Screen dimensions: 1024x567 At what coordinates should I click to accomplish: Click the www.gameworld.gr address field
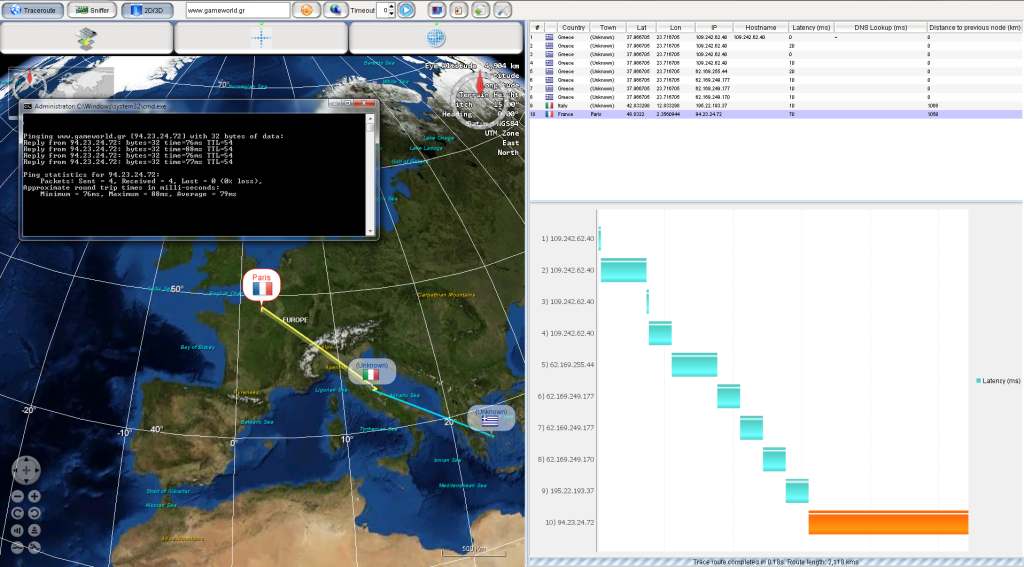(x=238, y=10)
